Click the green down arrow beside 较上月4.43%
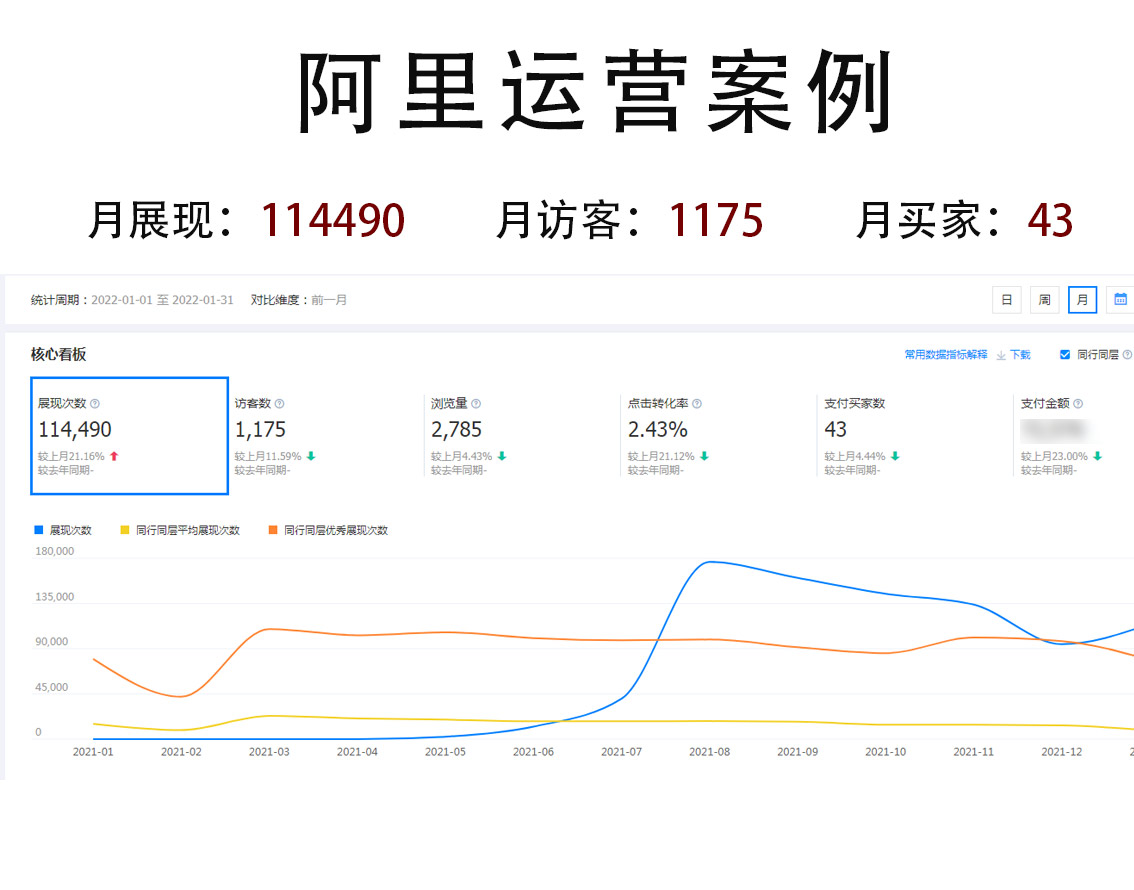 click(x=502, y=456)
